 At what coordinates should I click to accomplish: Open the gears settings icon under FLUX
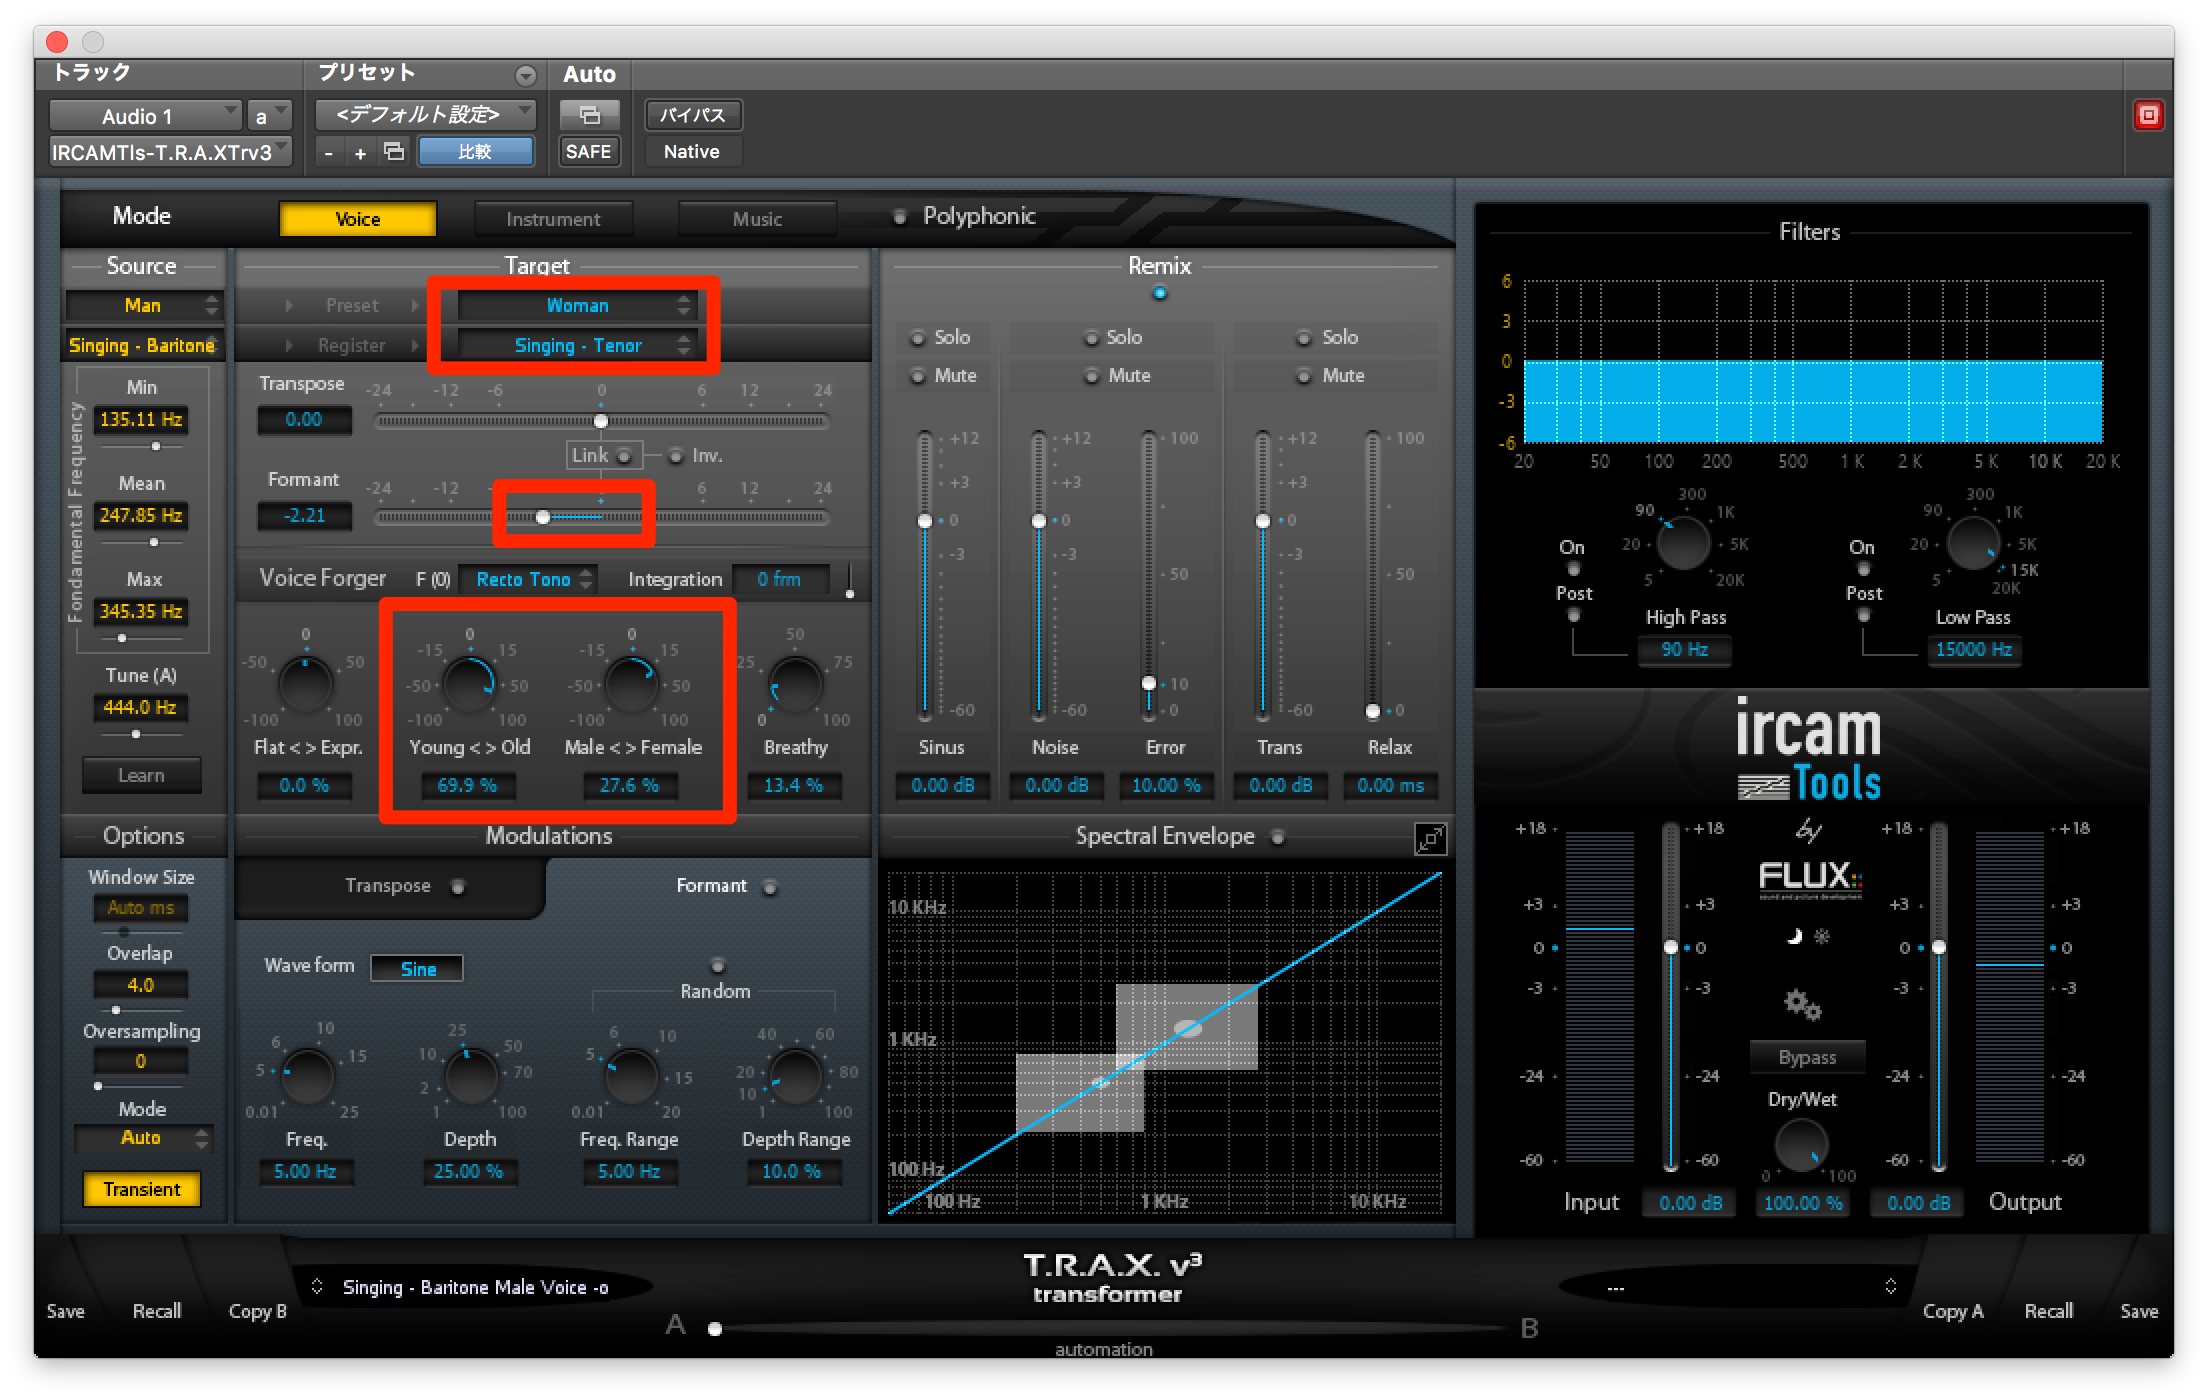pyautogui.click(x=1802, y=1003)
